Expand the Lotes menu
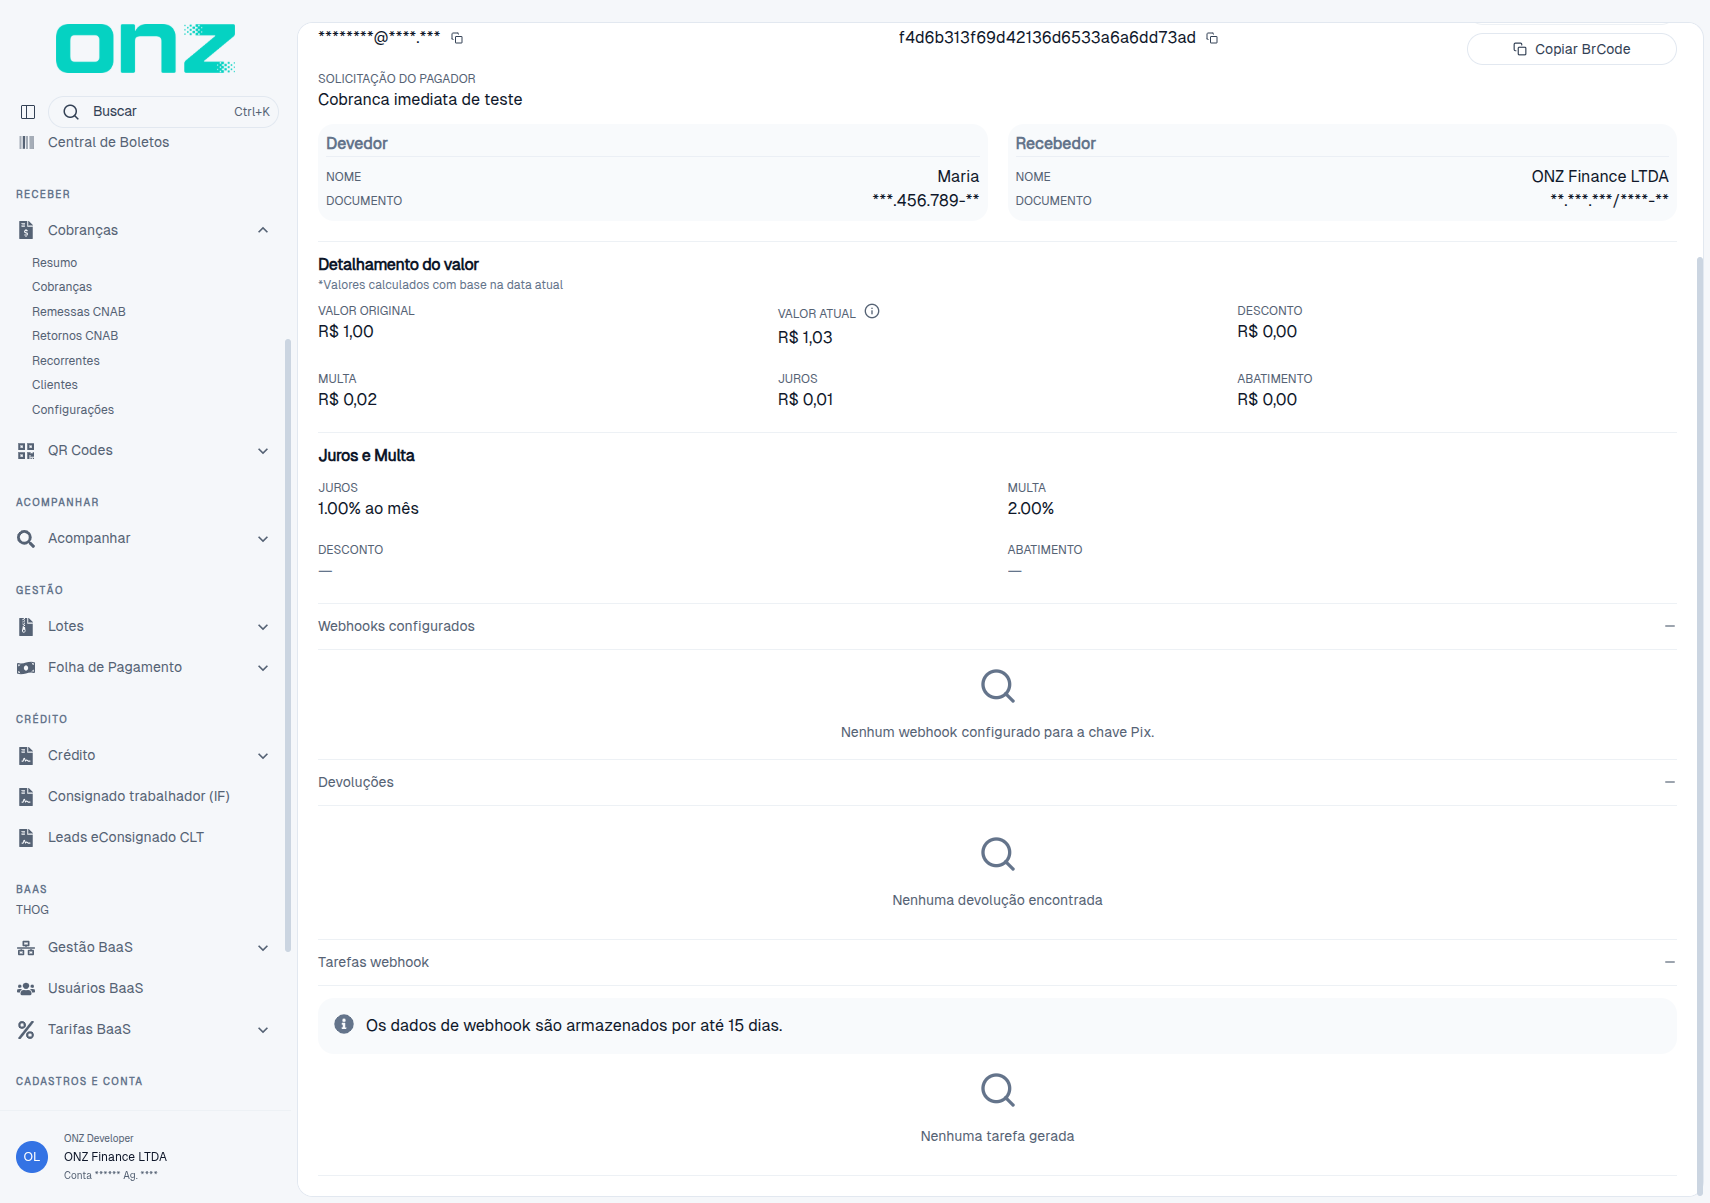 click(x=263, y=627)
